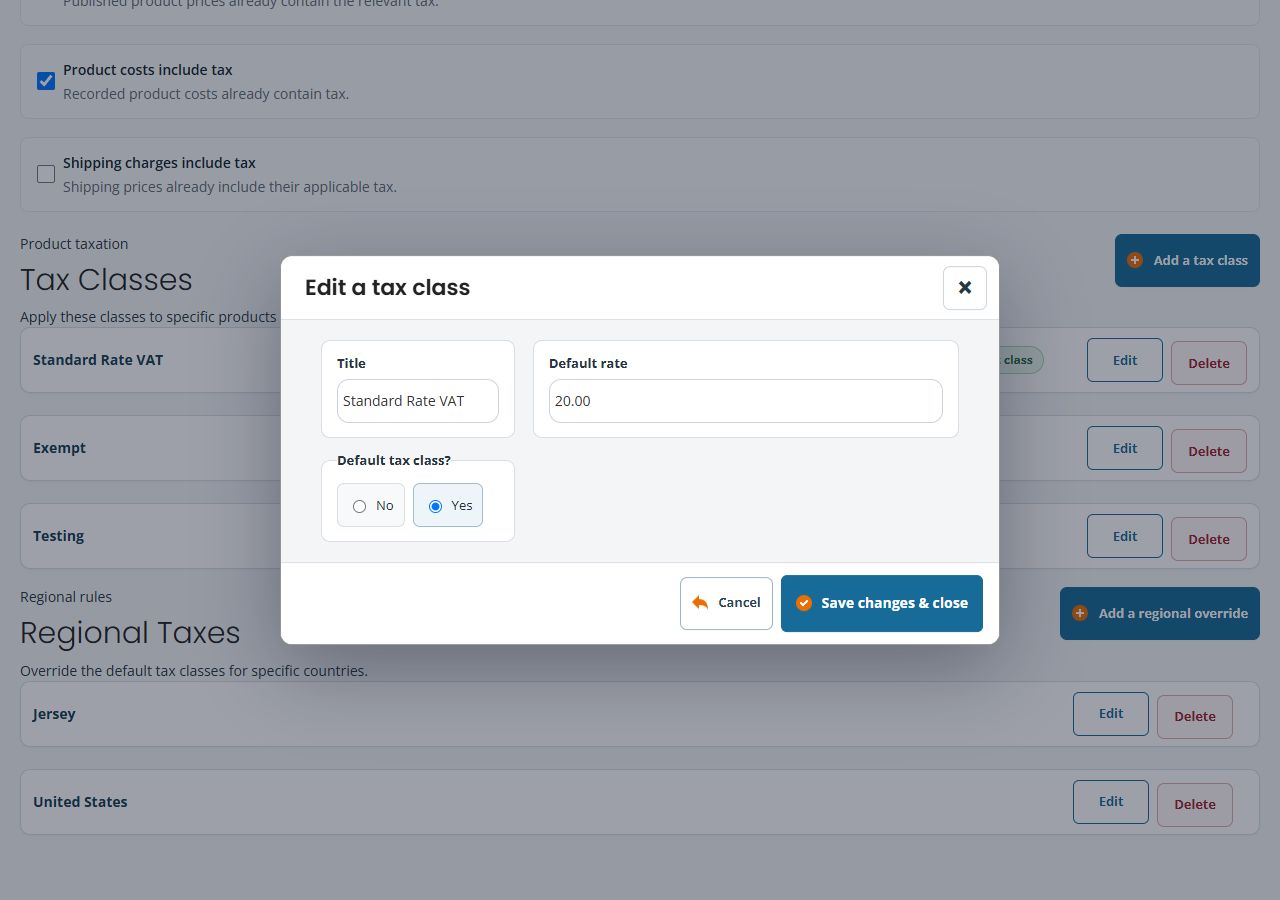Delete the United States regional override

pyautogui.click(x=1195, y=805)
